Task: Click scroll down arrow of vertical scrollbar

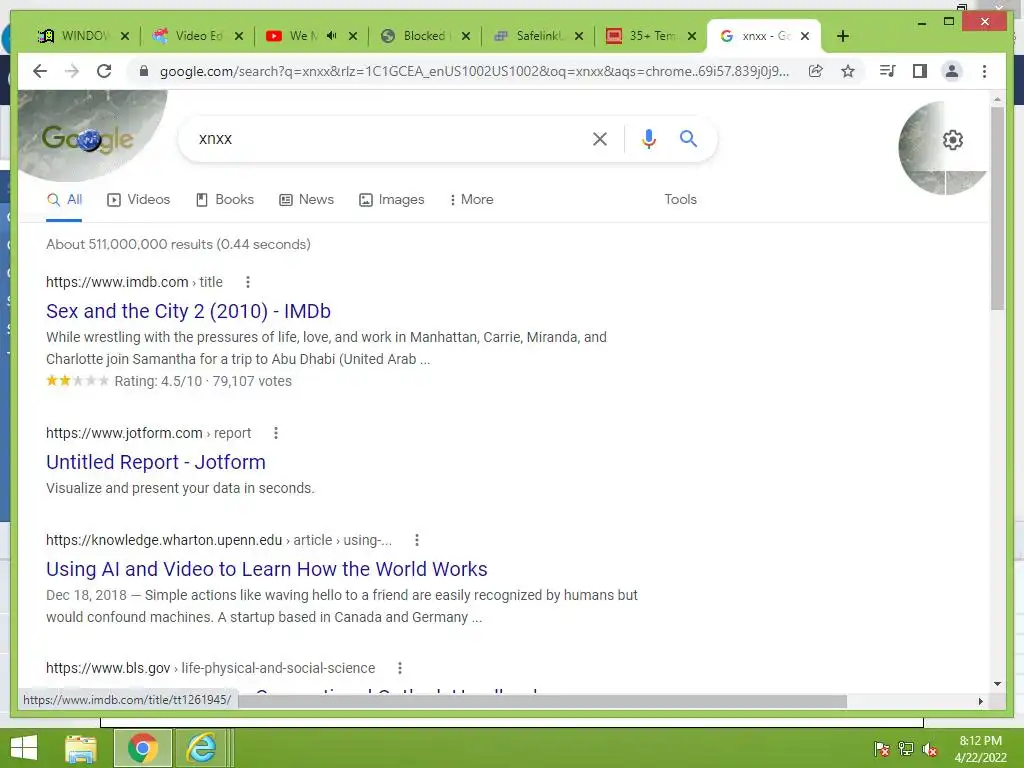Action: (997, 684)
